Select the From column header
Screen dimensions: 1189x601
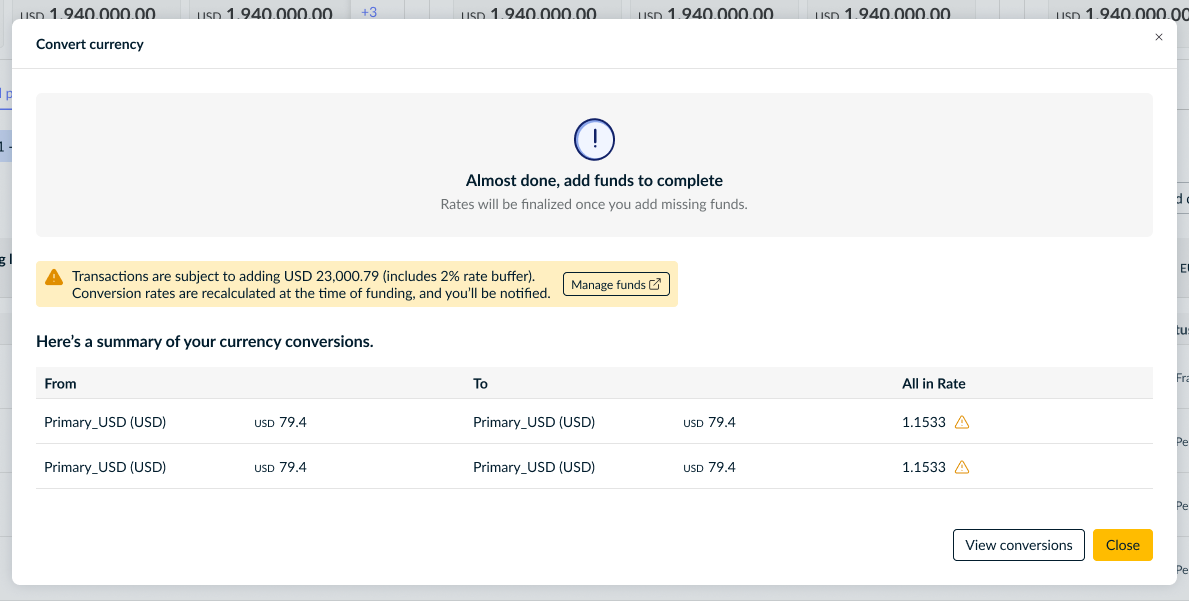click(x=61, y=383)
